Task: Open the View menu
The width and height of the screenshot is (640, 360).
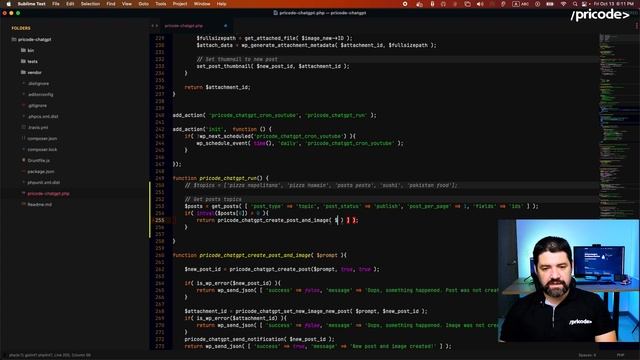Action: click(127, 4)
